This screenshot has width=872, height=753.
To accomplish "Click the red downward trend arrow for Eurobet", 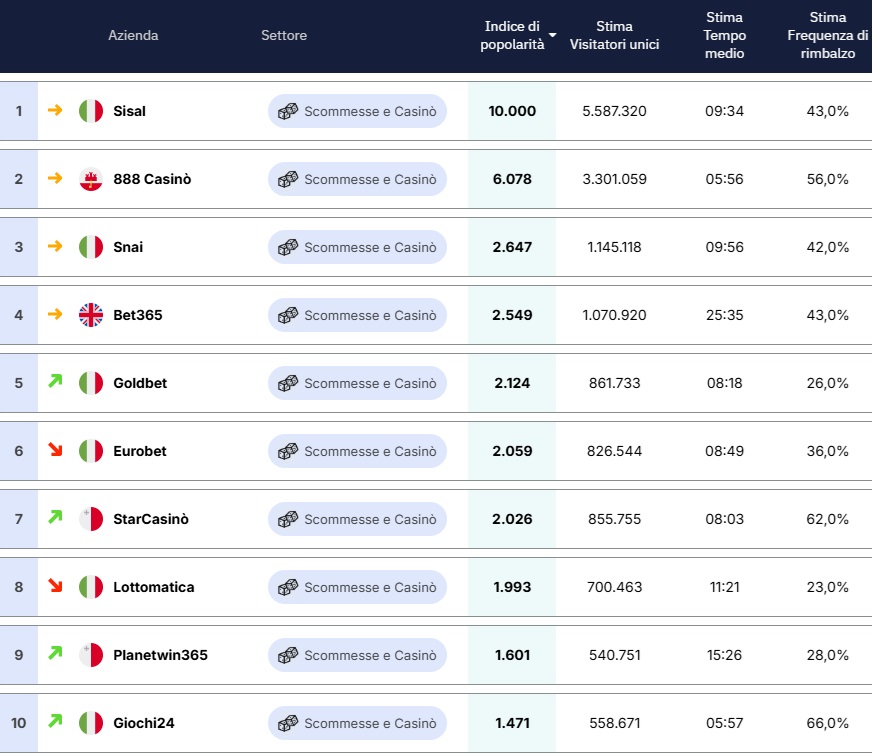I will pos(55,449).
